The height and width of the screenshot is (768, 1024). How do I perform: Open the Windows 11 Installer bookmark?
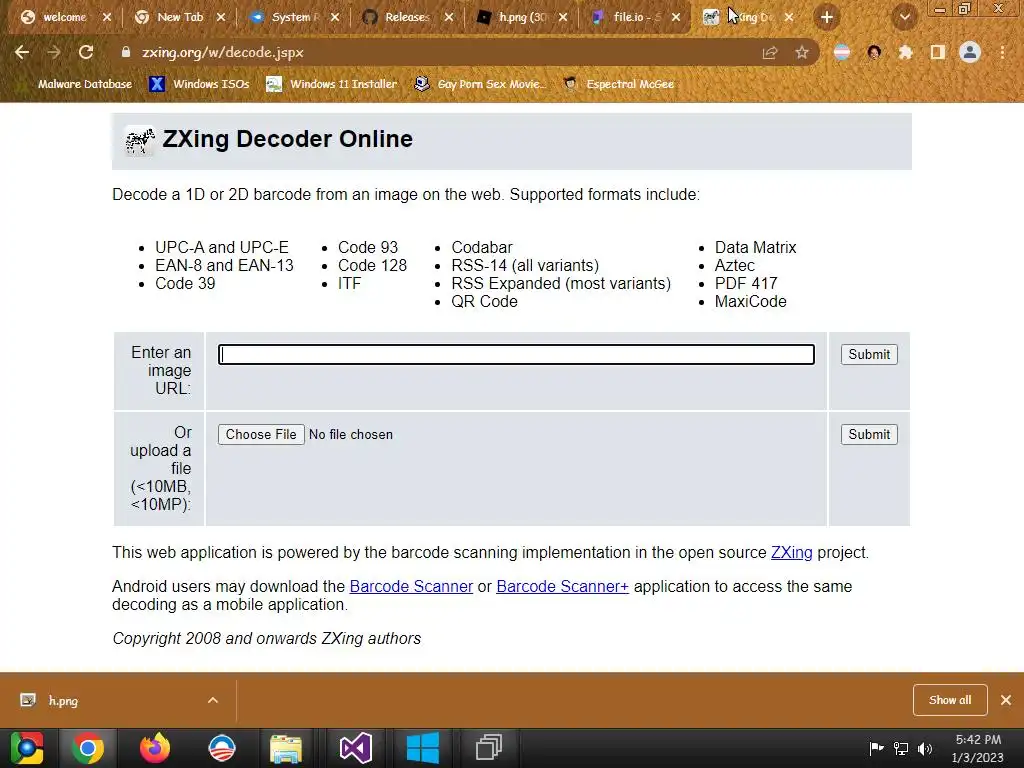pyautogui.click(x=332, y=84)
